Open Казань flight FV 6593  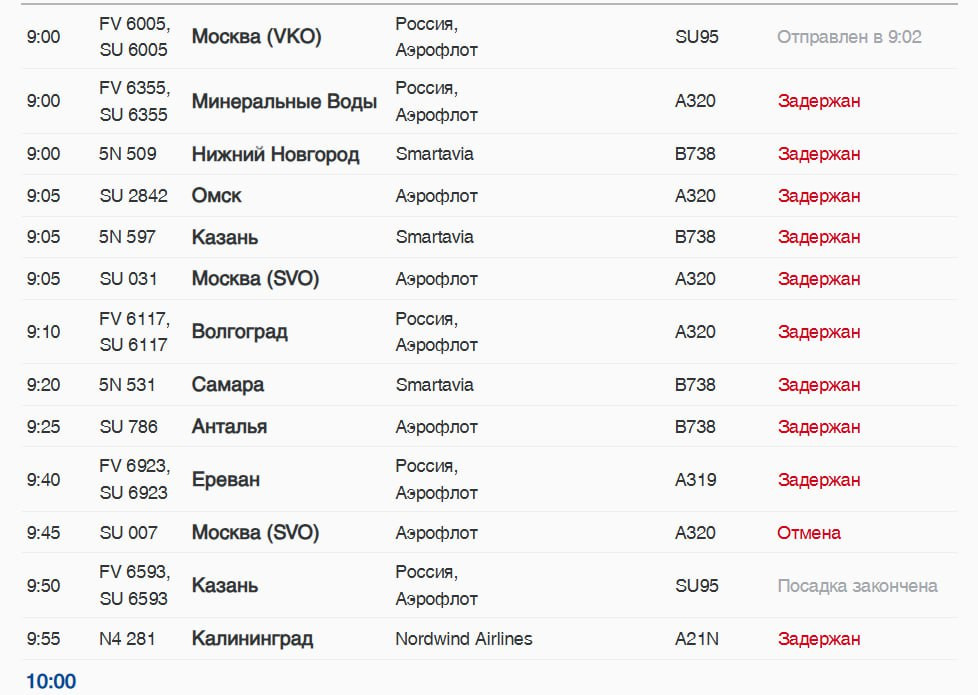225,585
